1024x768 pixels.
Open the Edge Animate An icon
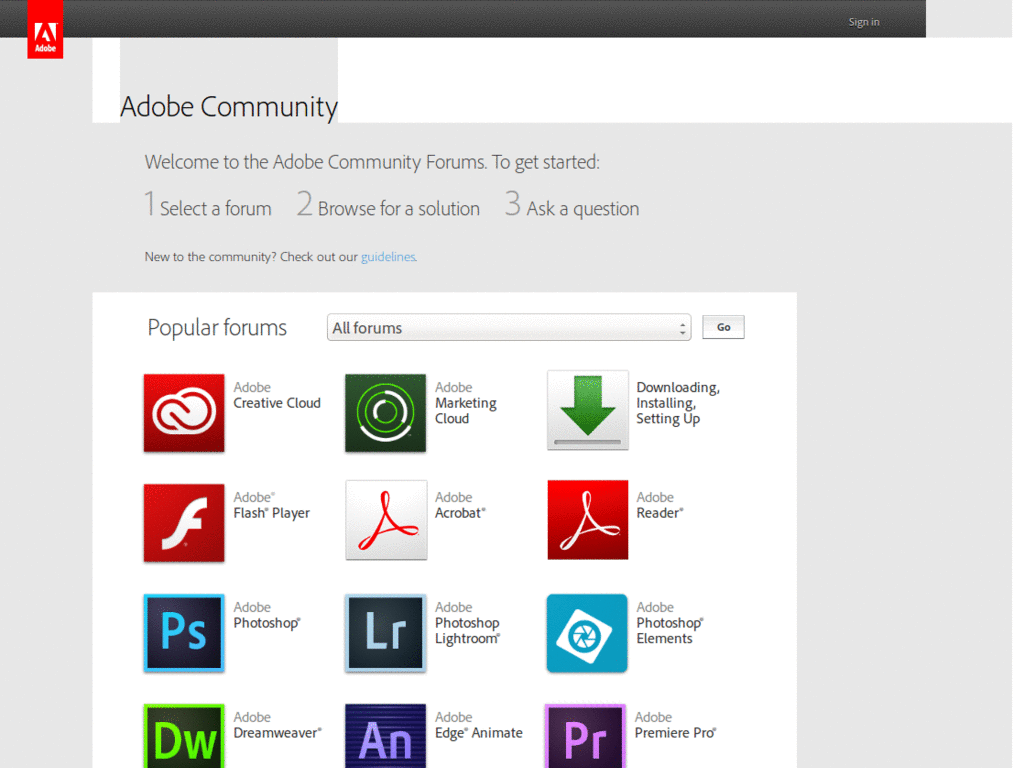tap(385, 736)
